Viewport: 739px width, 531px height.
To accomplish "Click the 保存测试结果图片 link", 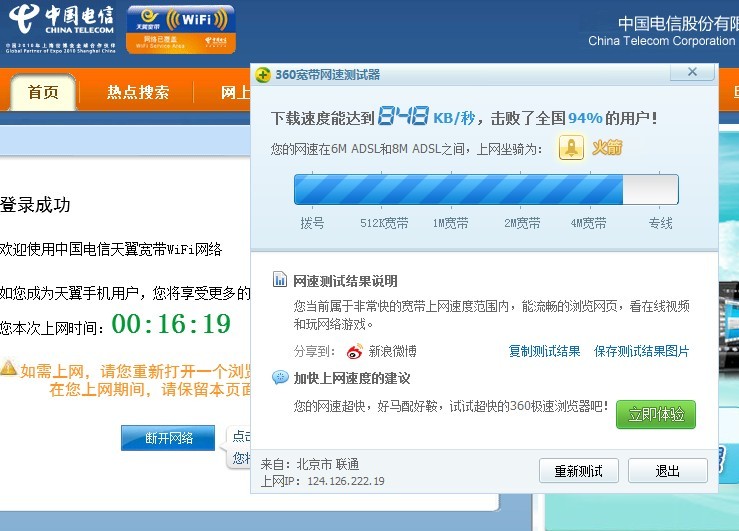I will click(x=641, y=351).
